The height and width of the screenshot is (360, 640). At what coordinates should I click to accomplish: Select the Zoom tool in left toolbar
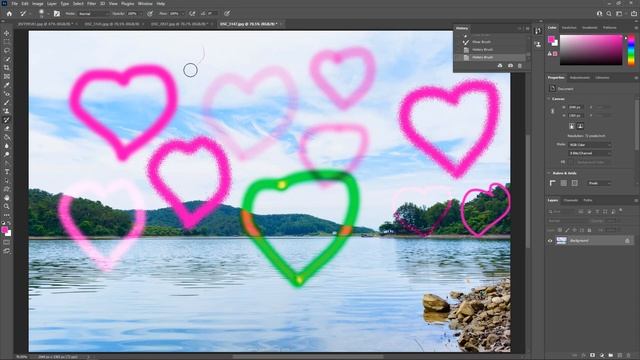point(7,207)
